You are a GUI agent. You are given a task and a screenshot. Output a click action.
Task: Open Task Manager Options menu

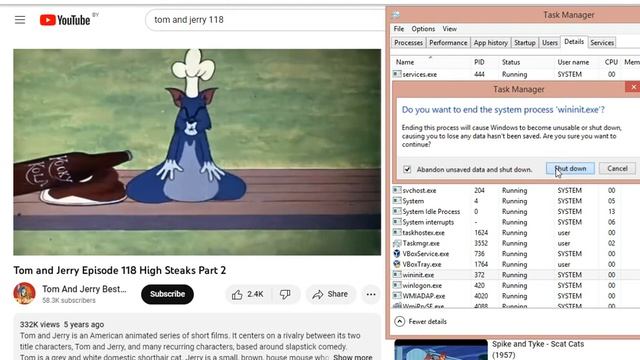coord(423,29)
